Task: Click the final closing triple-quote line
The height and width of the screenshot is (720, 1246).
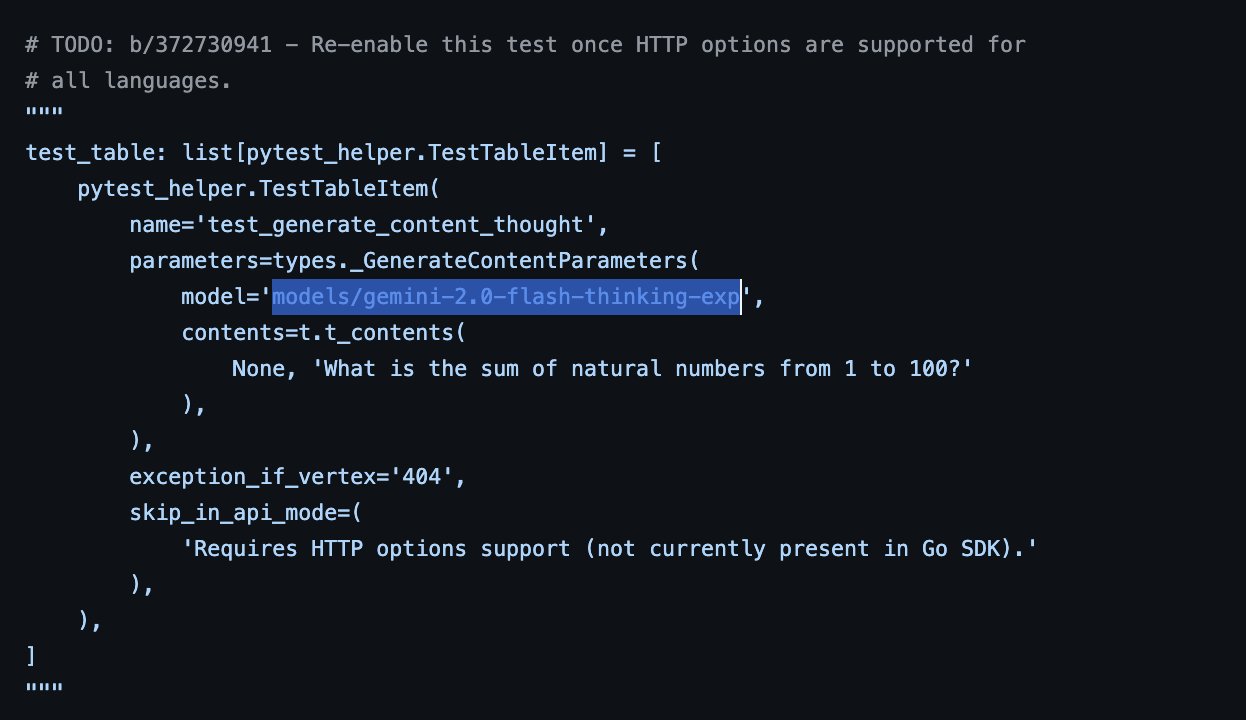Action: [45, 693]
